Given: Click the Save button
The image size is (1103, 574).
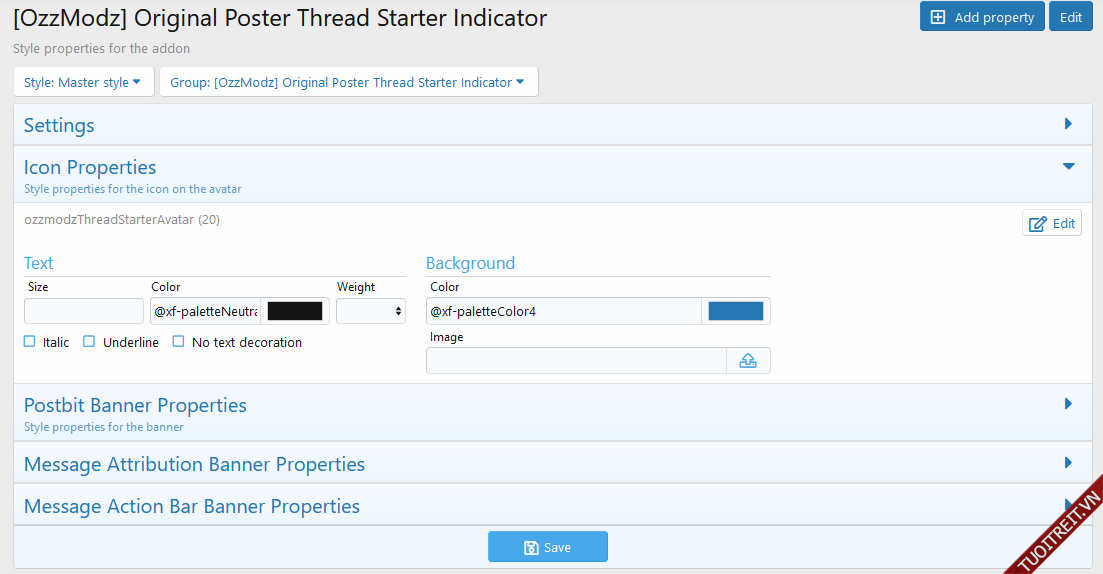Looking at the screenshot, I should 548,547.
